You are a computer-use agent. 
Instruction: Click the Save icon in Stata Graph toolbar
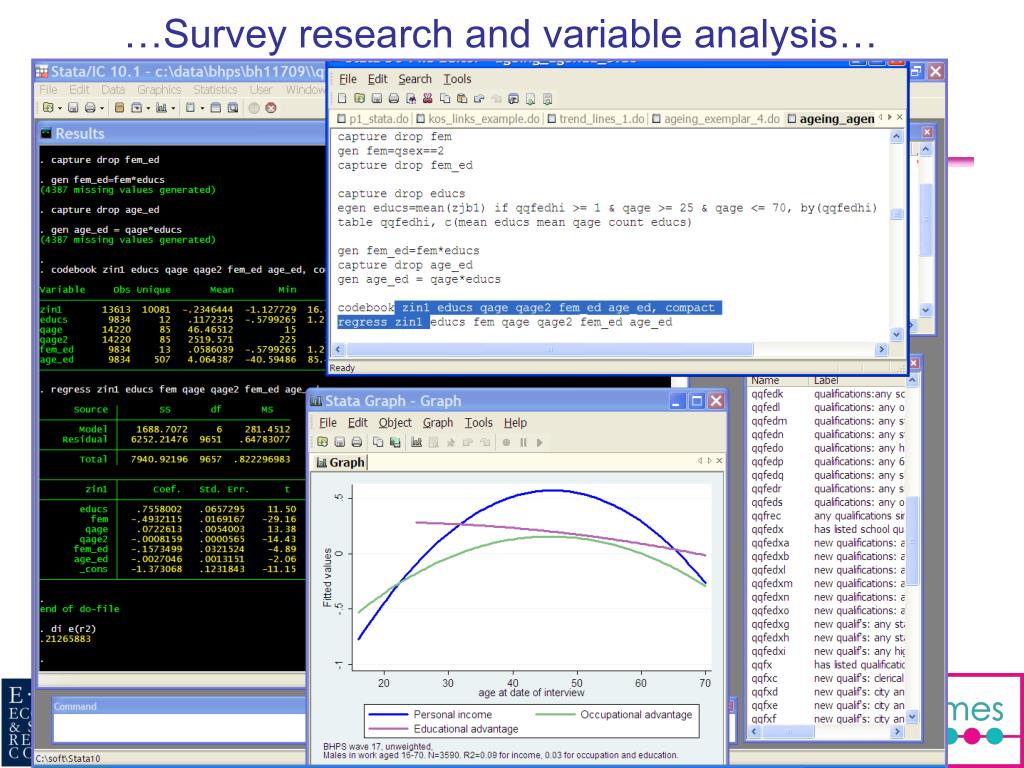click(x=340, y=442)
